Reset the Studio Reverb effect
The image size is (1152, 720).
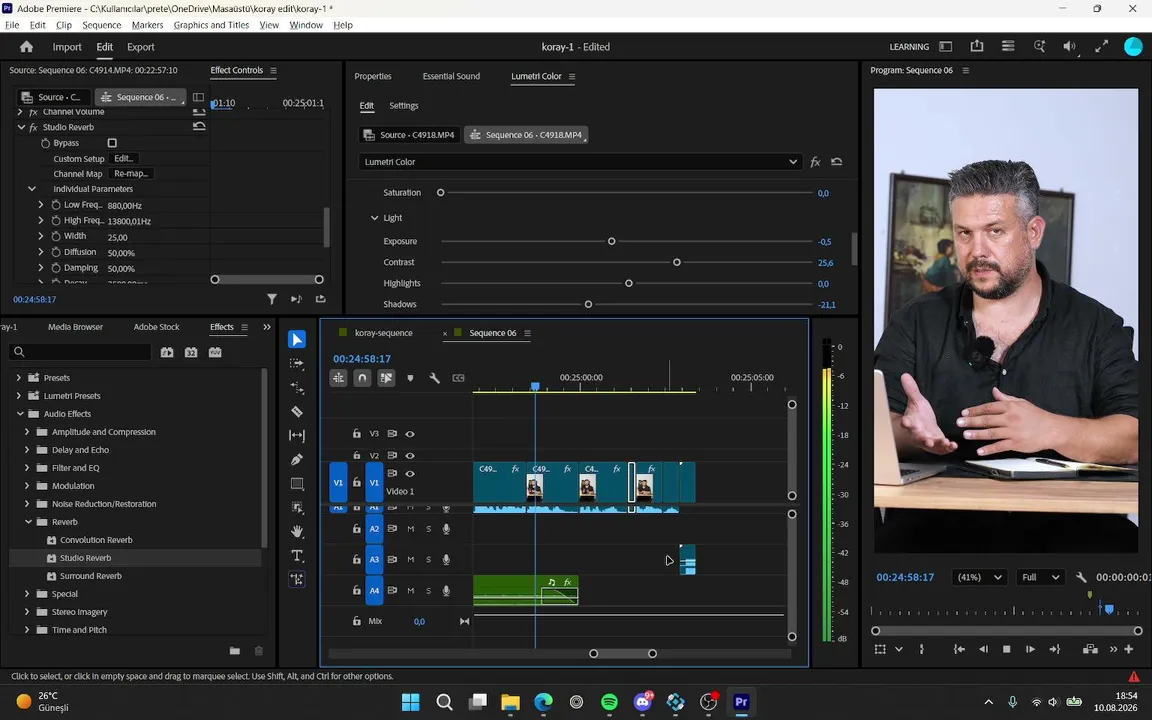[198, 126]
